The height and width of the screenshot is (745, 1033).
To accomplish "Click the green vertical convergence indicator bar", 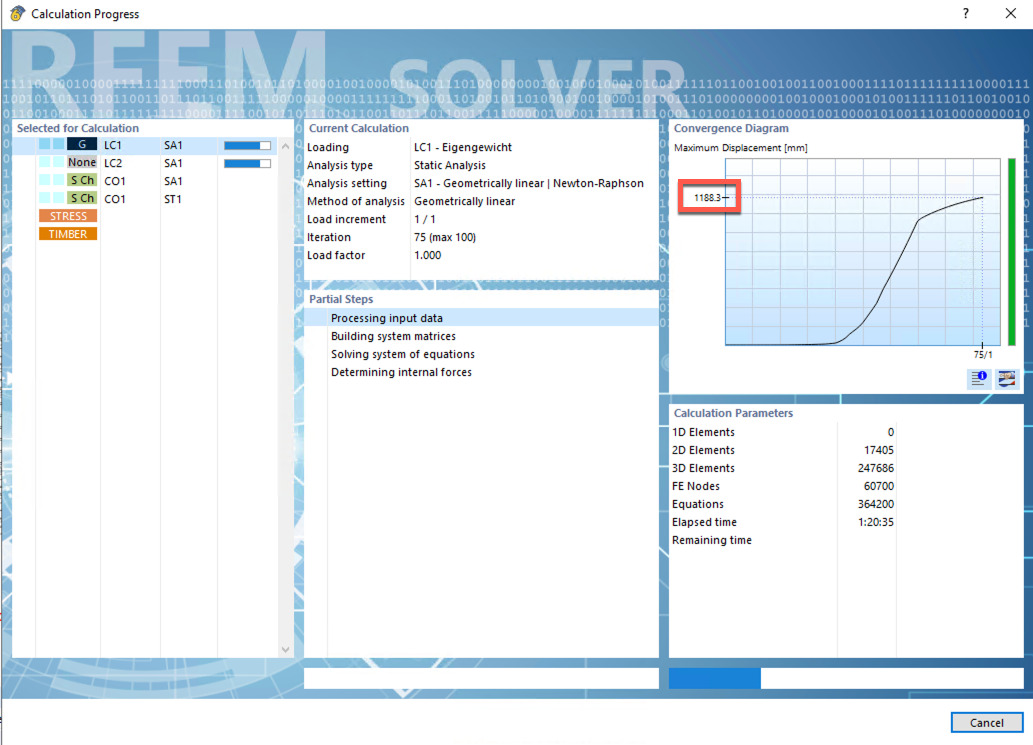I will click(1011, 251).
